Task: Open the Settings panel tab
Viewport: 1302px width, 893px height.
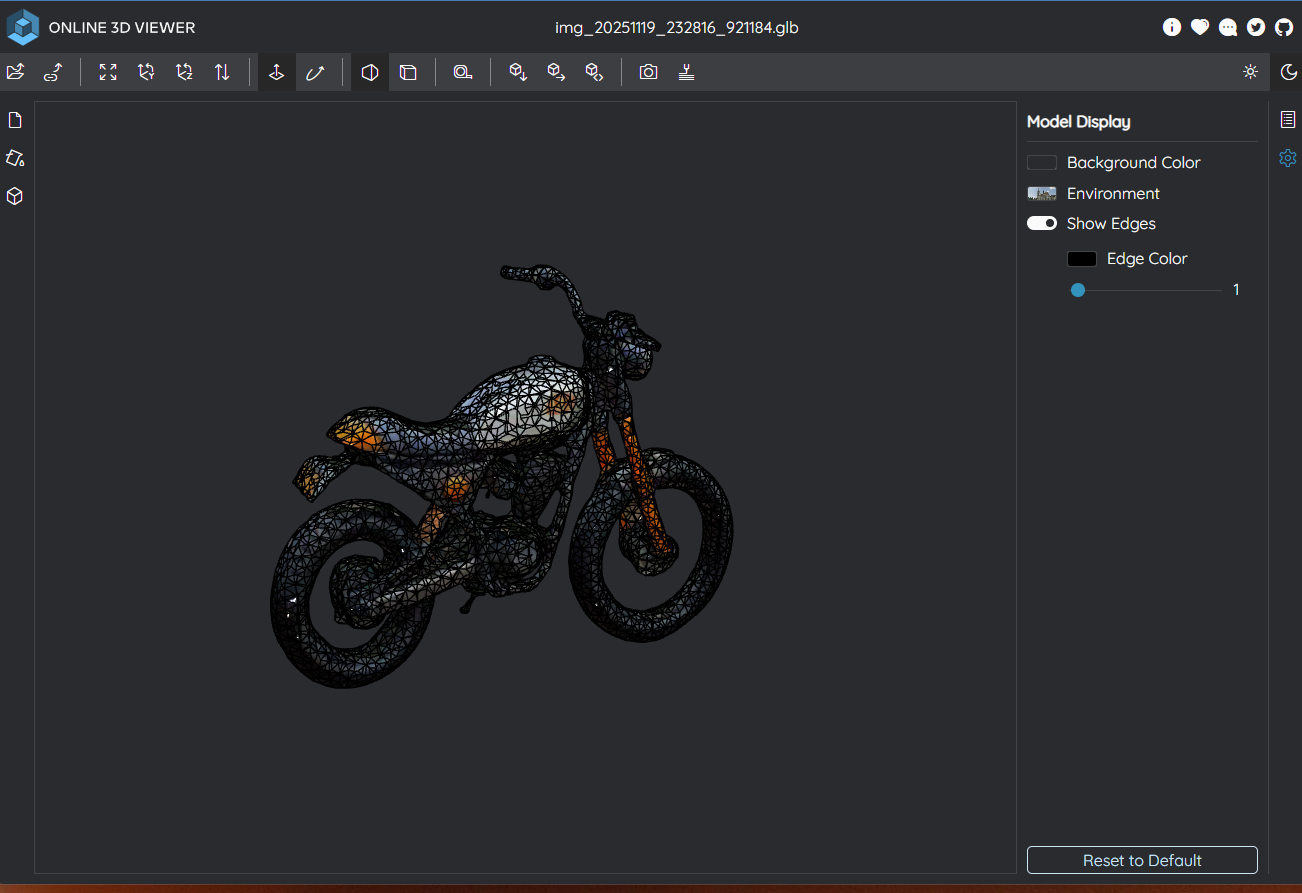Action: (1287, 158)
